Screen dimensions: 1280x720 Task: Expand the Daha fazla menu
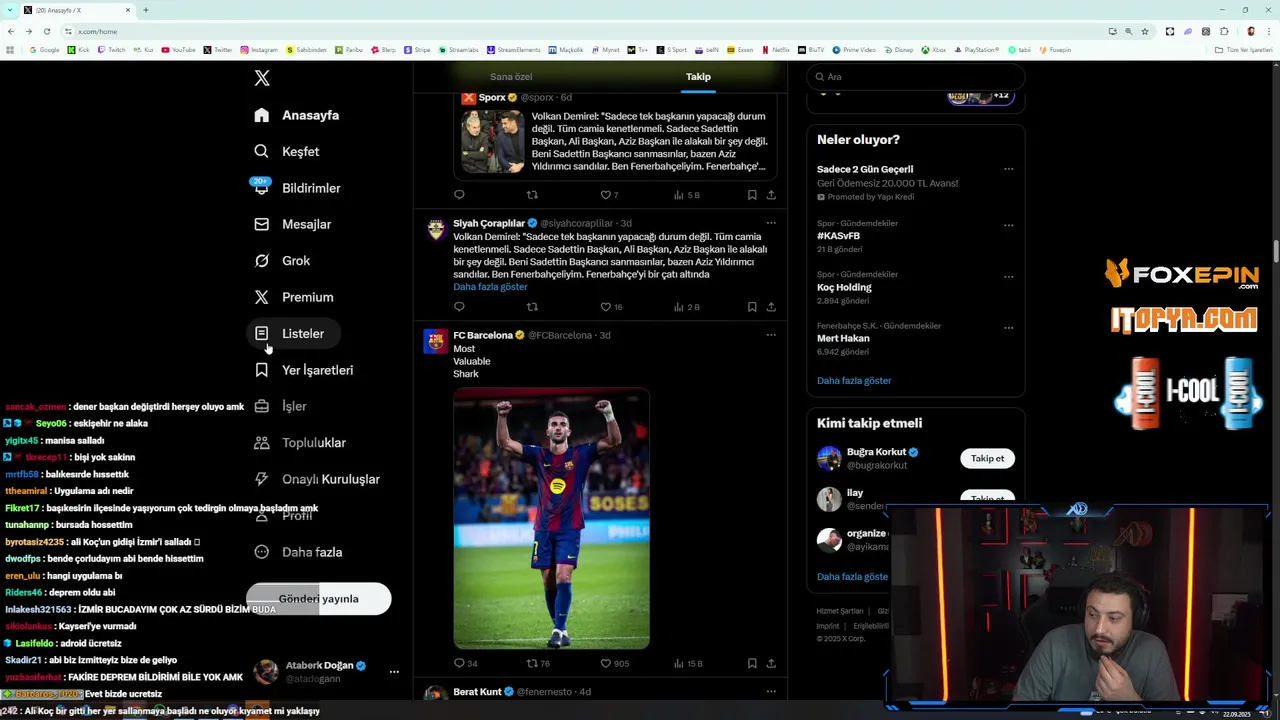[298, 552]
